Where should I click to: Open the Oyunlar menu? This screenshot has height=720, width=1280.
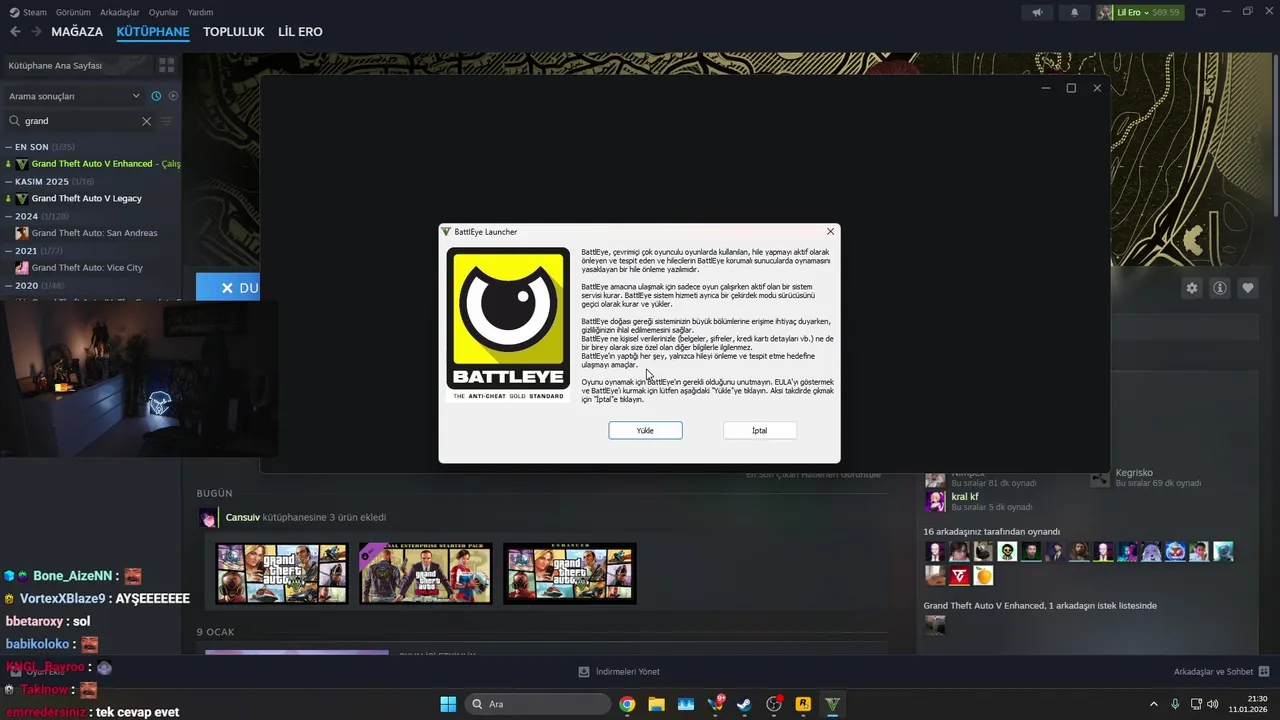coord(163,12)
